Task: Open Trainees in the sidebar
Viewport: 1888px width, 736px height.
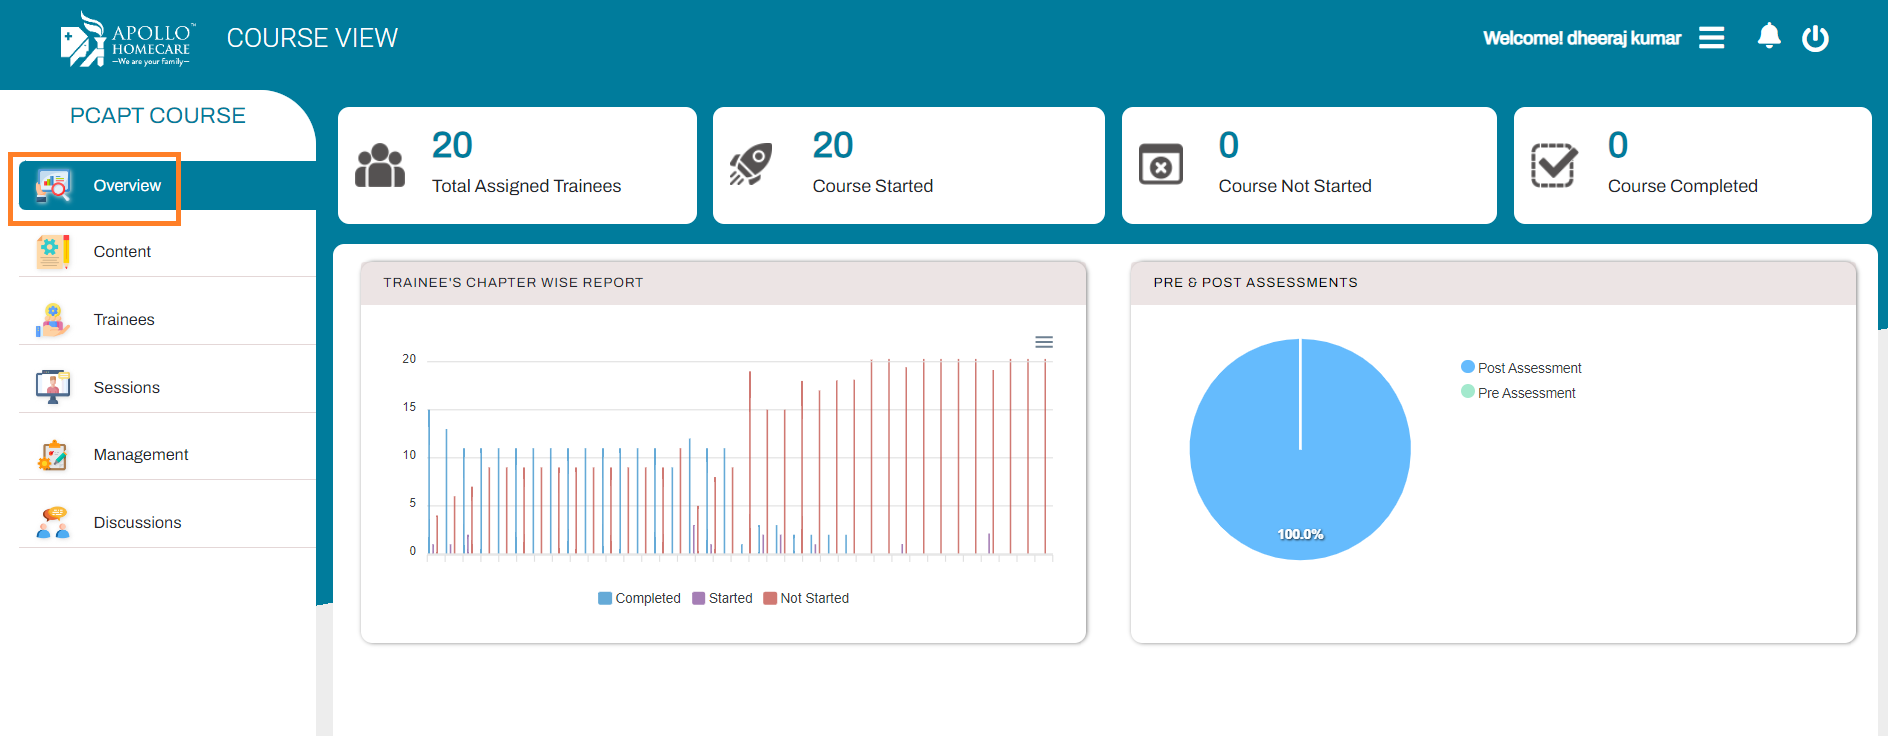Action: [x=167, y=320]
